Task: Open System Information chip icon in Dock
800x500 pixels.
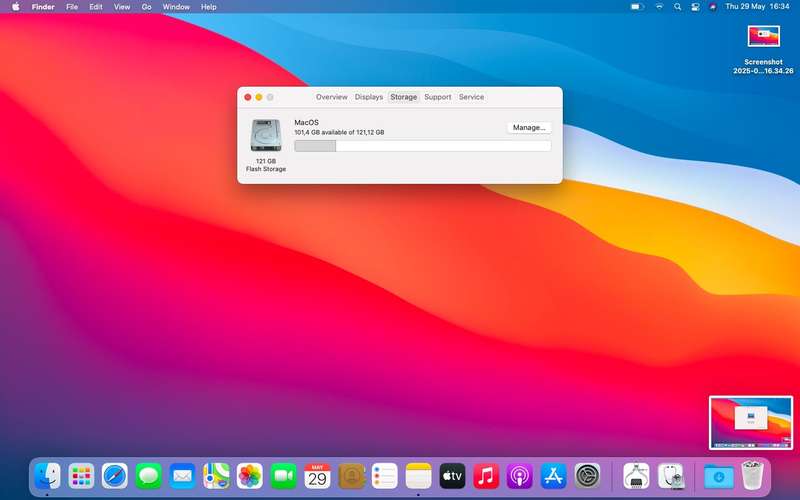Action: point(636,476)
